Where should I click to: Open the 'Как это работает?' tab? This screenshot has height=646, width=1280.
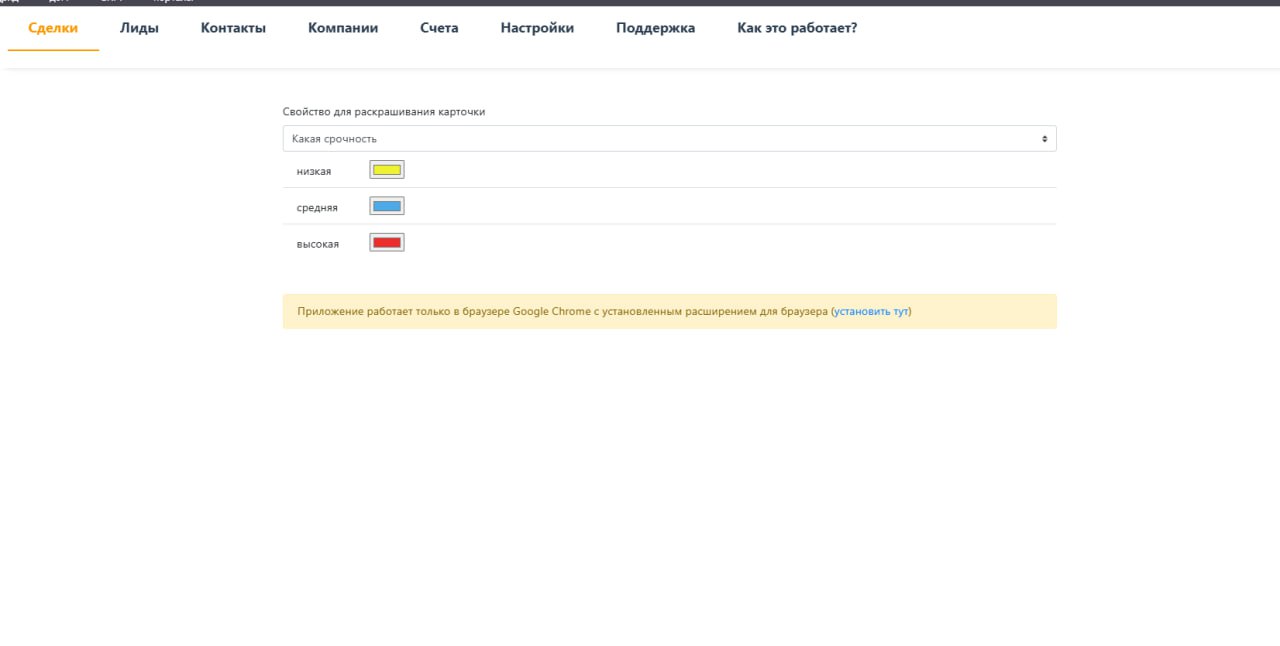(797, 28)
